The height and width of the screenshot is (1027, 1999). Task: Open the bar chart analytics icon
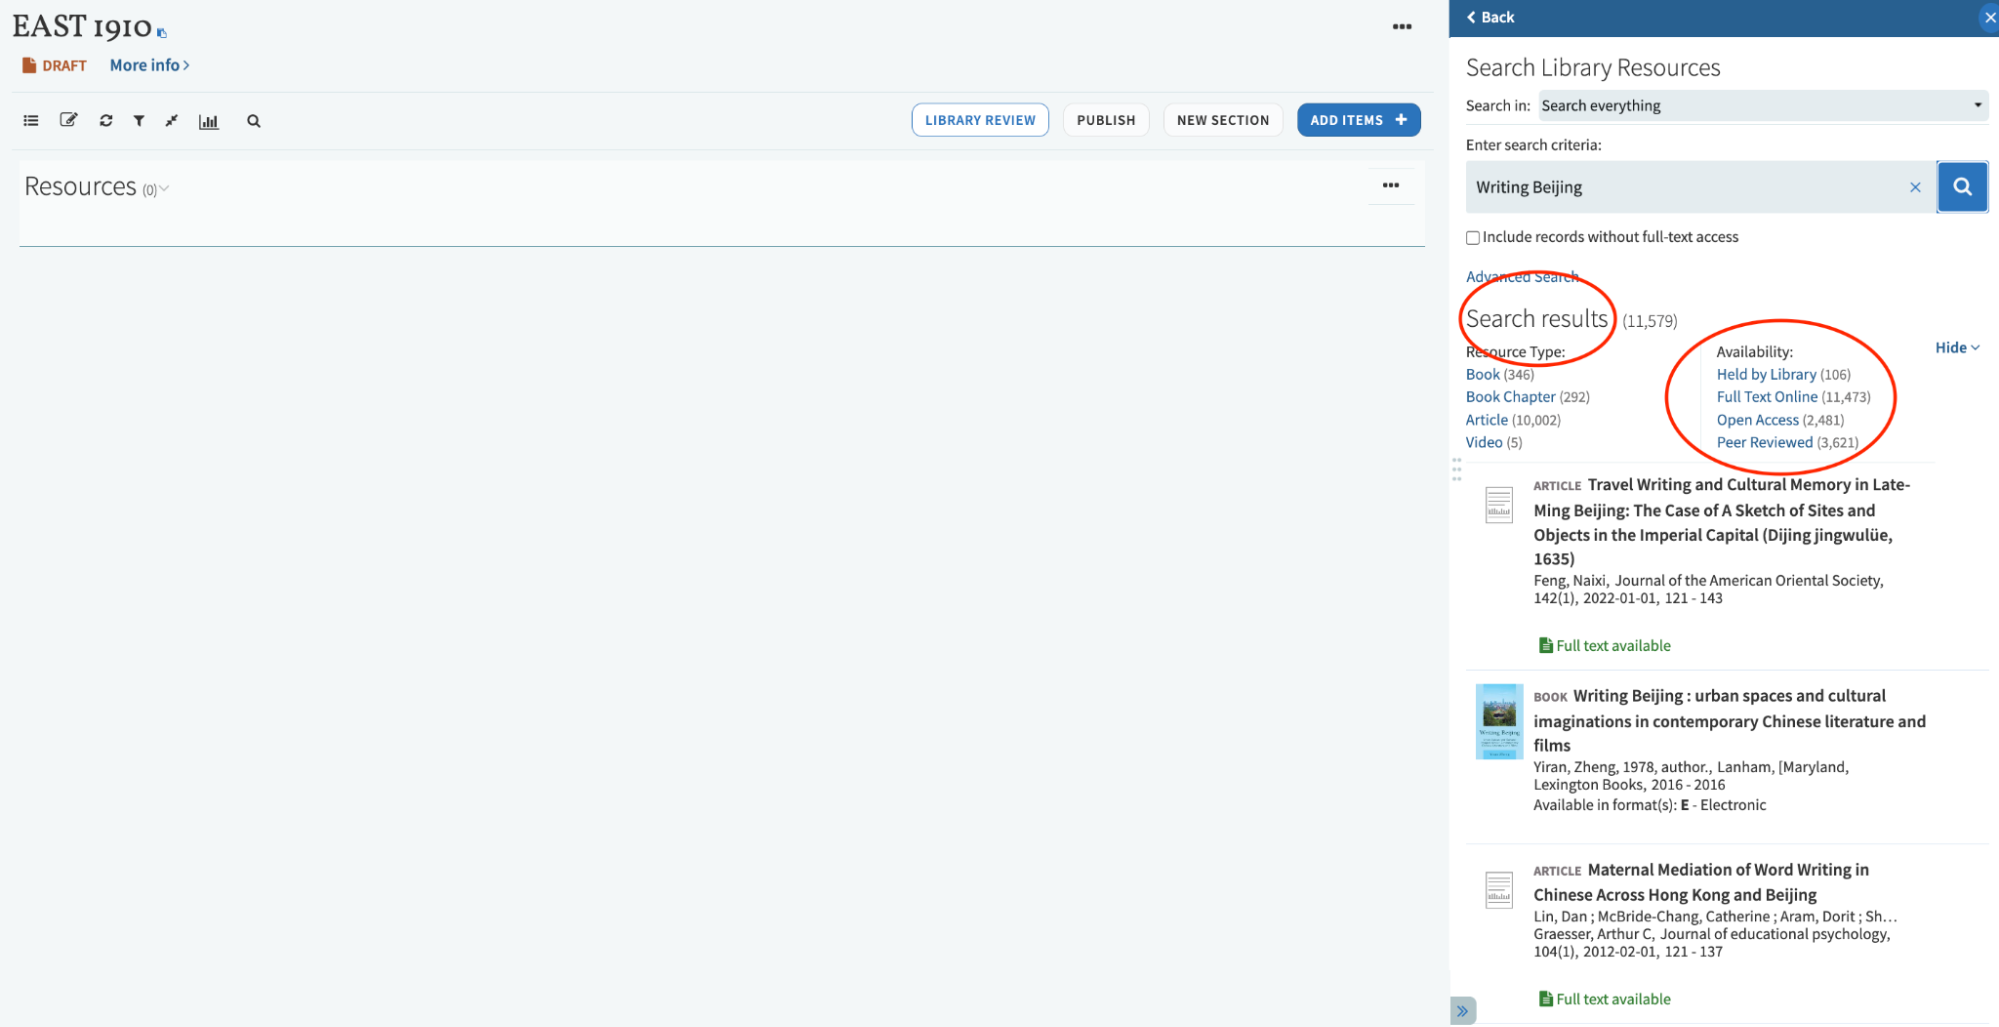[208, 122]
